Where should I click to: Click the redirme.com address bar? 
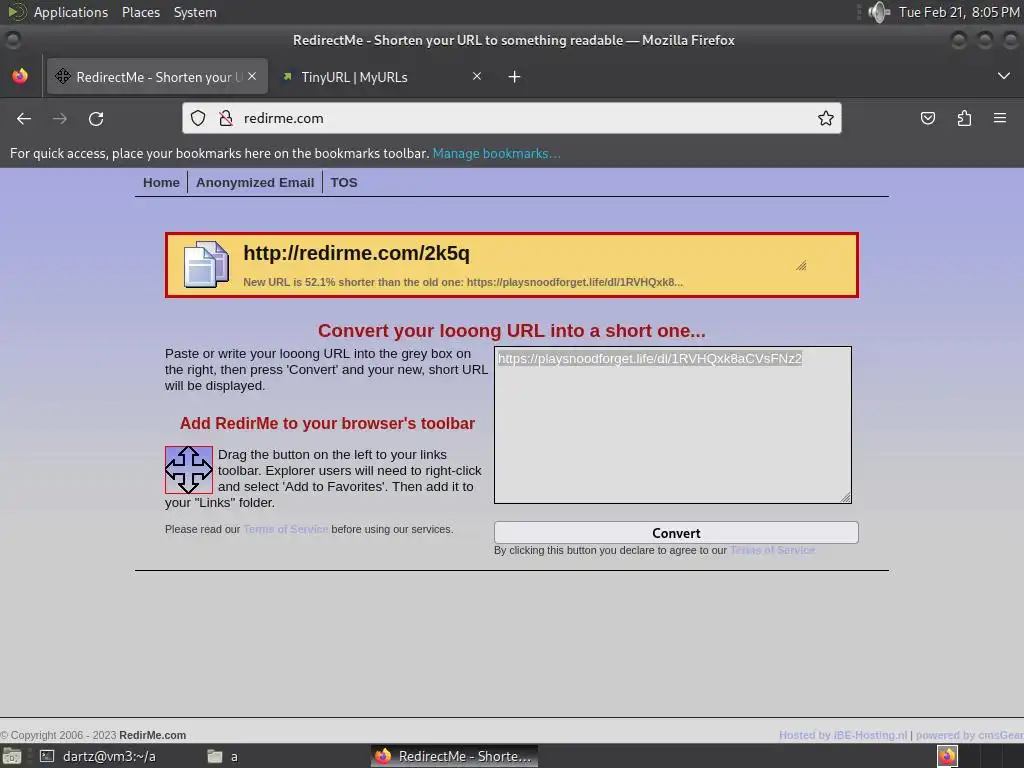point(512,118)
